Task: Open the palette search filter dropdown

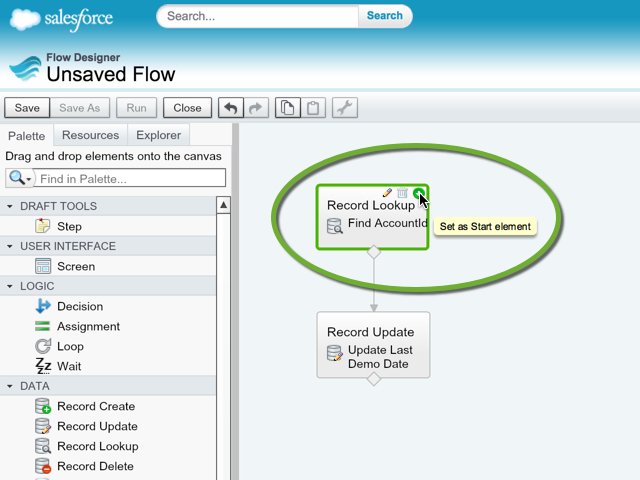Action: click(x=20, y=178)
